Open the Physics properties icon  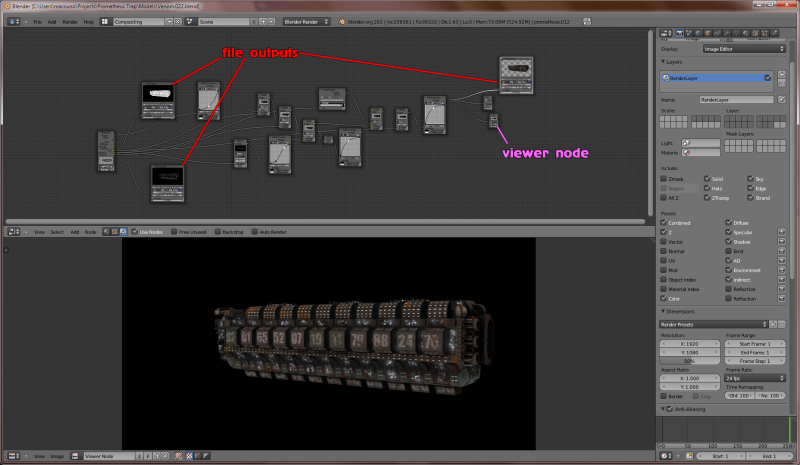point(773,33)
